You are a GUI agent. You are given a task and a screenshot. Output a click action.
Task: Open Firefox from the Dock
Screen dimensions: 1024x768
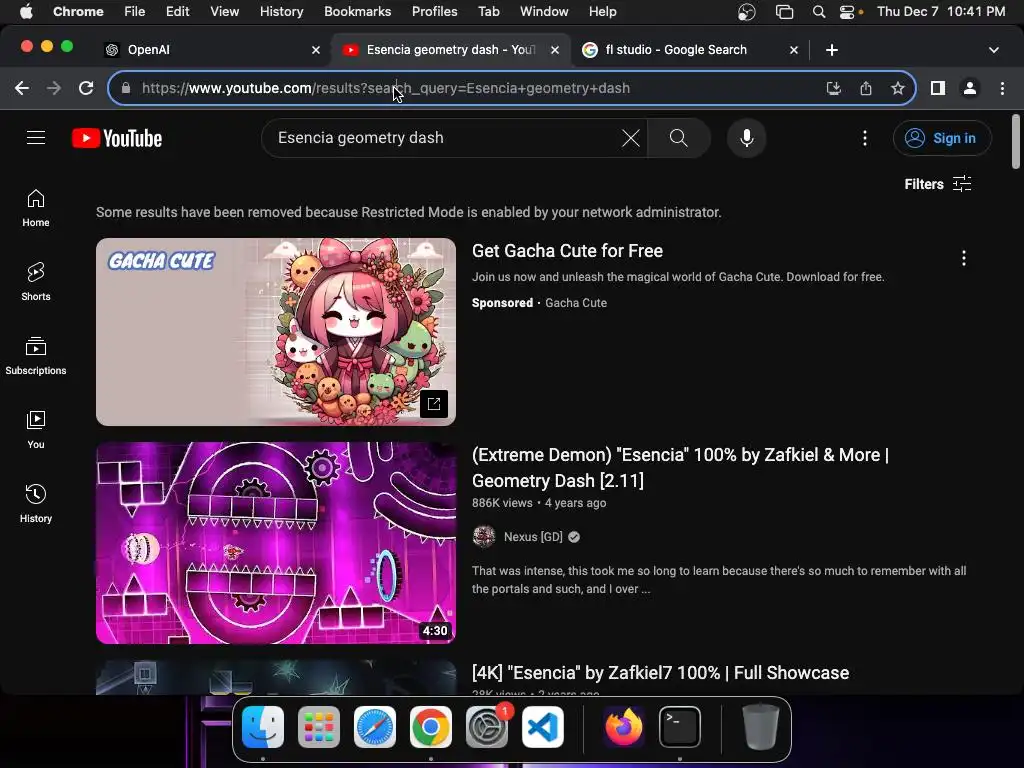coord(624,727)
